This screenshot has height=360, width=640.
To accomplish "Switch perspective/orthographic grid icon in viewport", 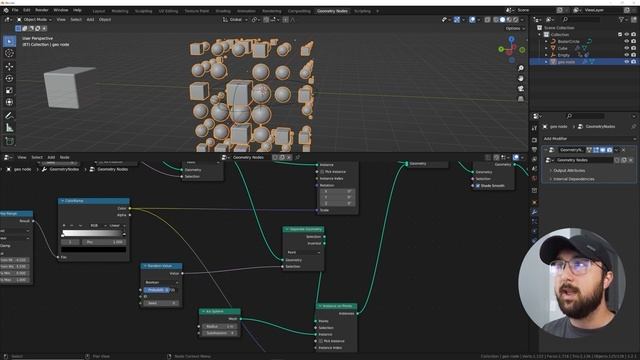I will [521, 99].
